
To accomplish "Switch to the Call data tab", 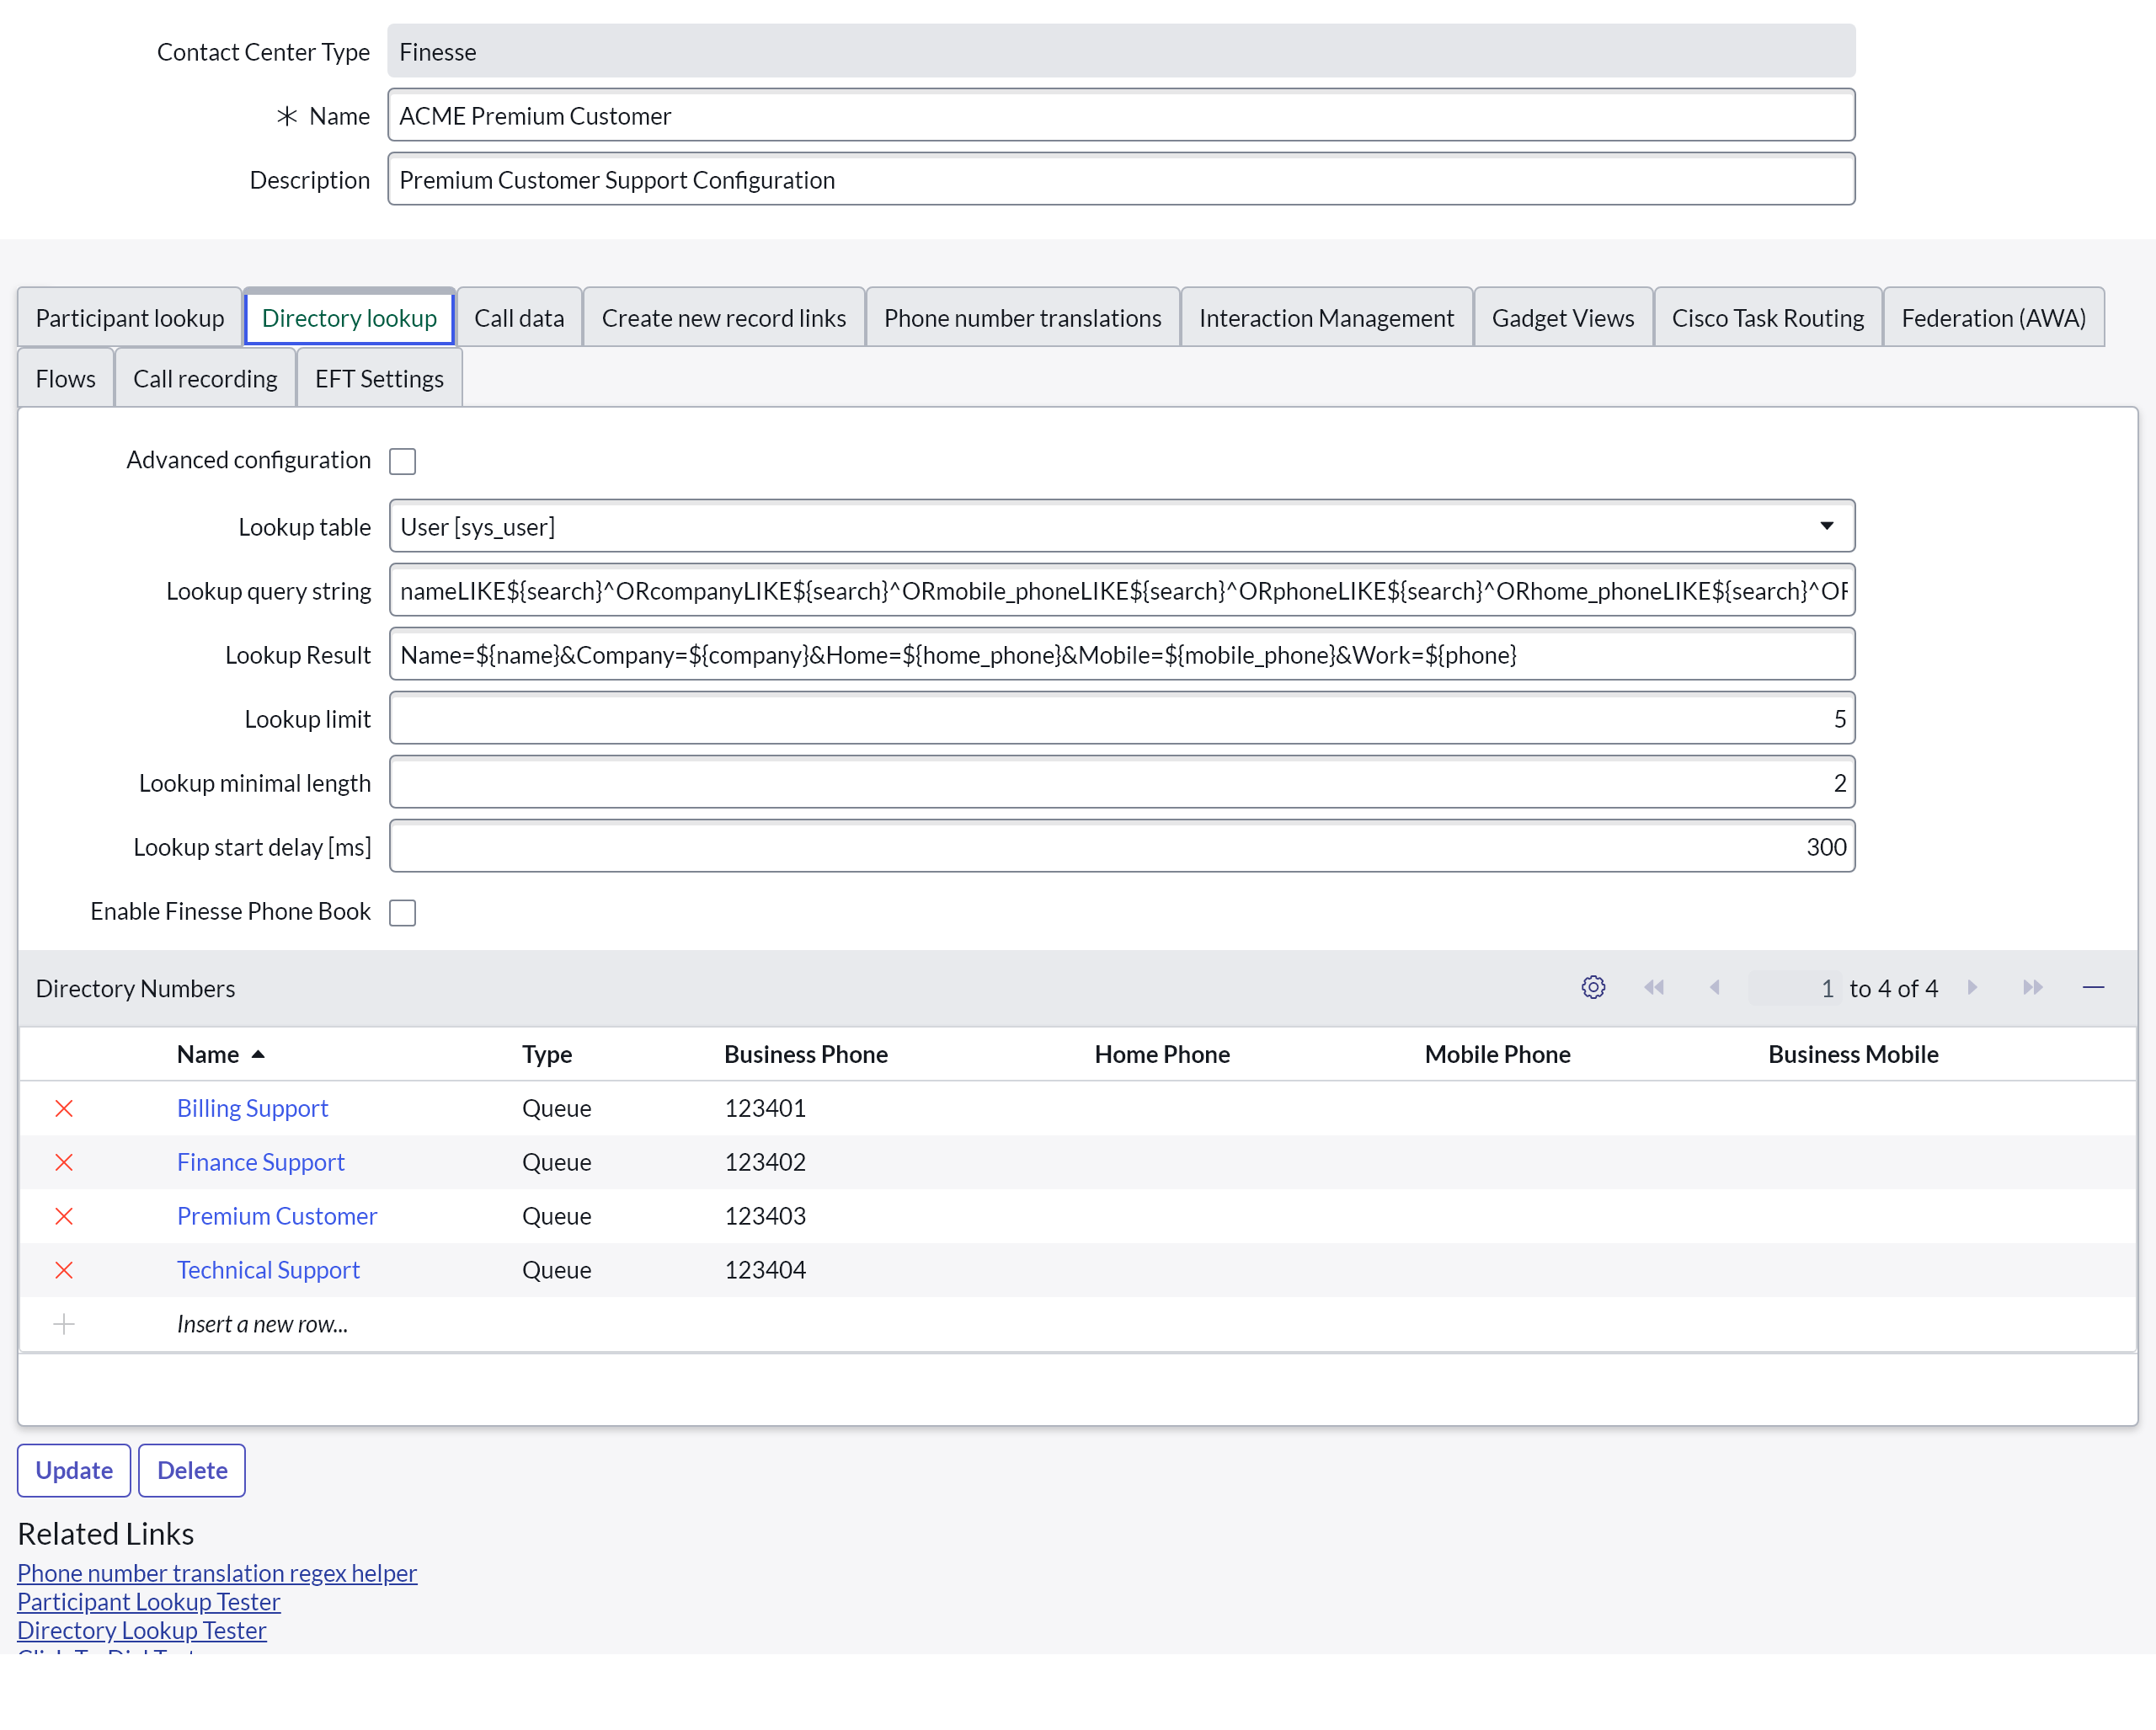I will [518, 318].
